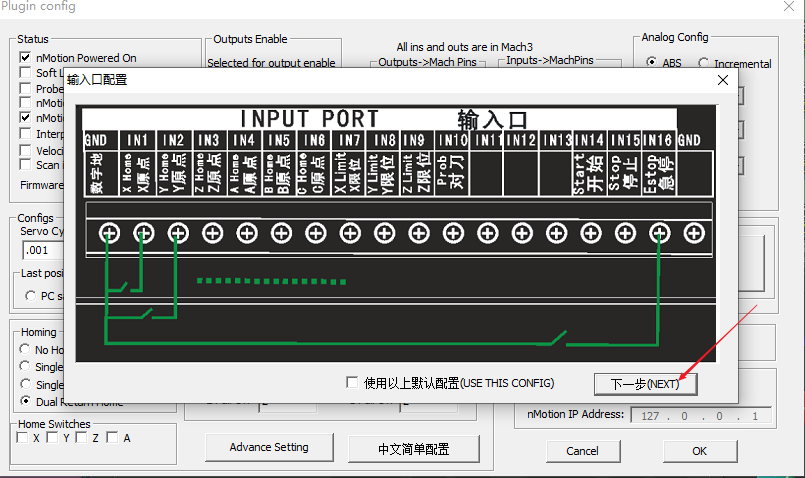Screen dimensions: 805x478
Task: Toggle the Veloci status checkbox
Action: (x=25, y=150)
